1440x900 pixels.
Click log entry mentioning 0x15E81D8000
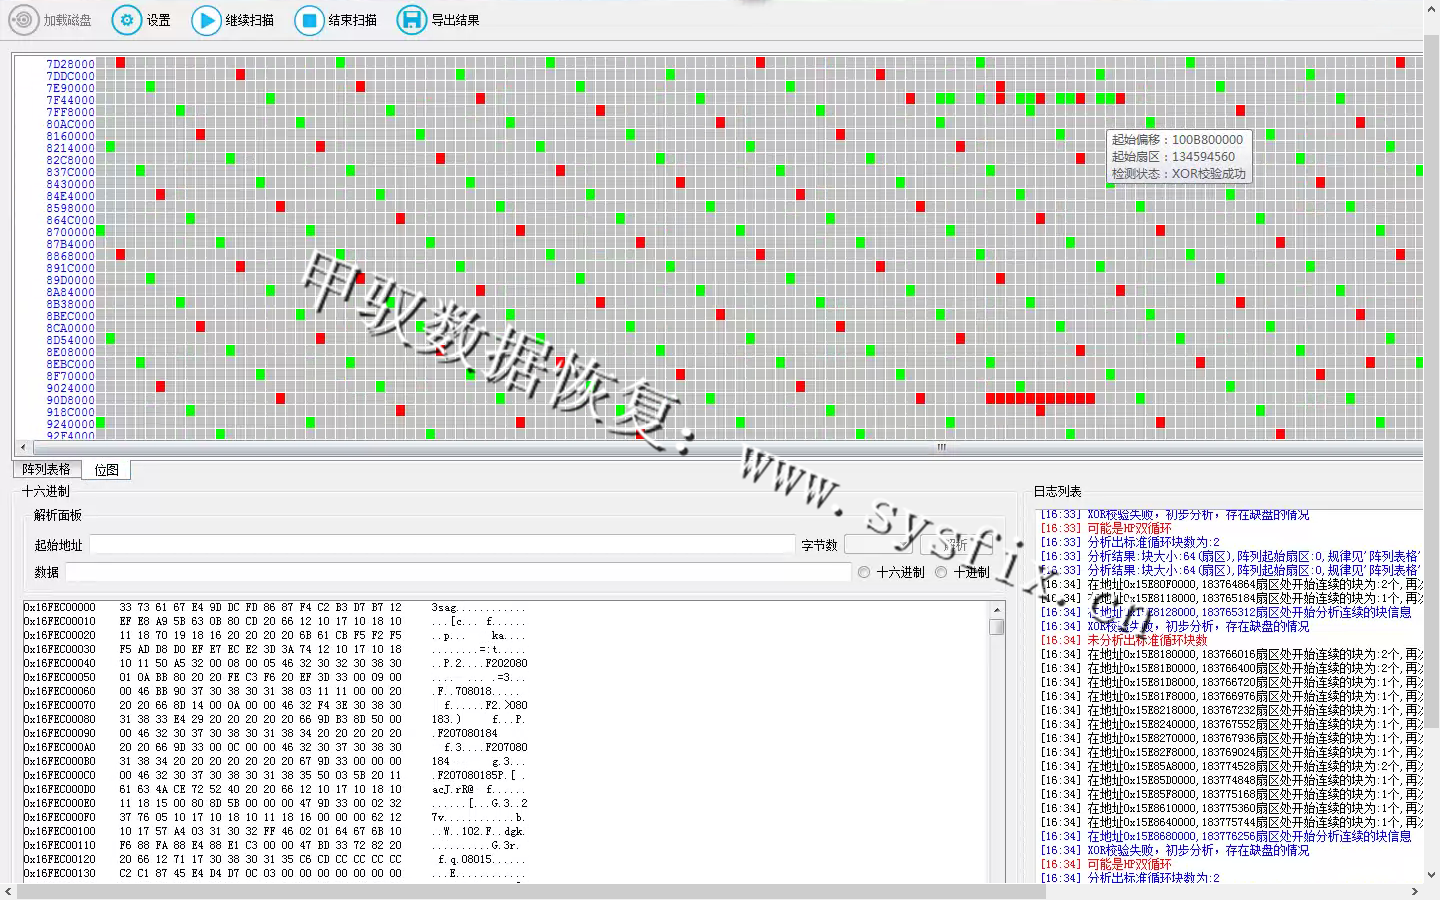1231,682
